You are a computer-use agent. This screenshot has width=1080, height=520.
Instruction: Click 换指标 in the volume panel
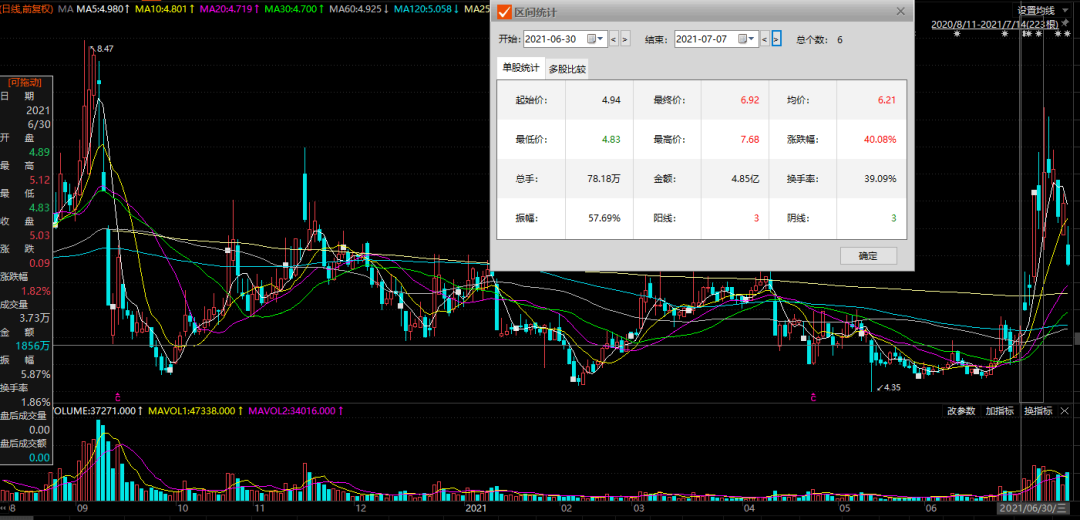pyautogui.click(x=1038, y=411)
